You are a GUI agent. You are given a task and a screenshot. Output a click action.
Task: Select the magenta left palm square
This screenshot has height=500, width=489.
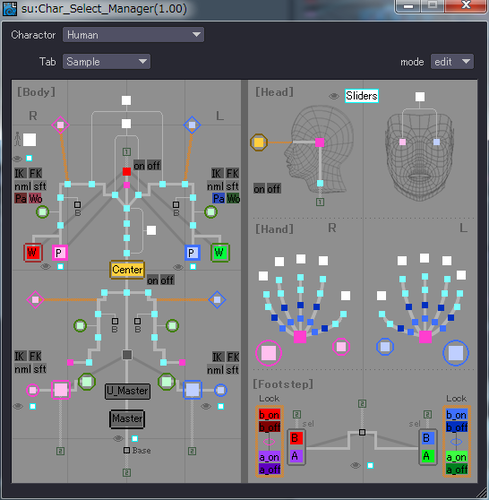(x=425, y=337)
